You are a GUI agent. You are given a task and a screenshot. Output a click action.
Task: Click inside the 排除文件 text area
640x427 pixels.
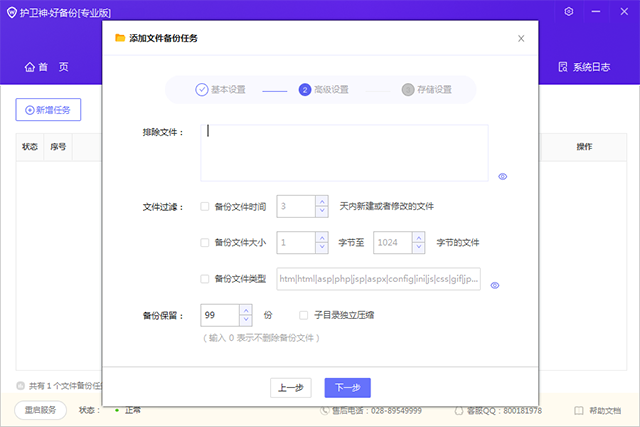(x=344, y=152)
